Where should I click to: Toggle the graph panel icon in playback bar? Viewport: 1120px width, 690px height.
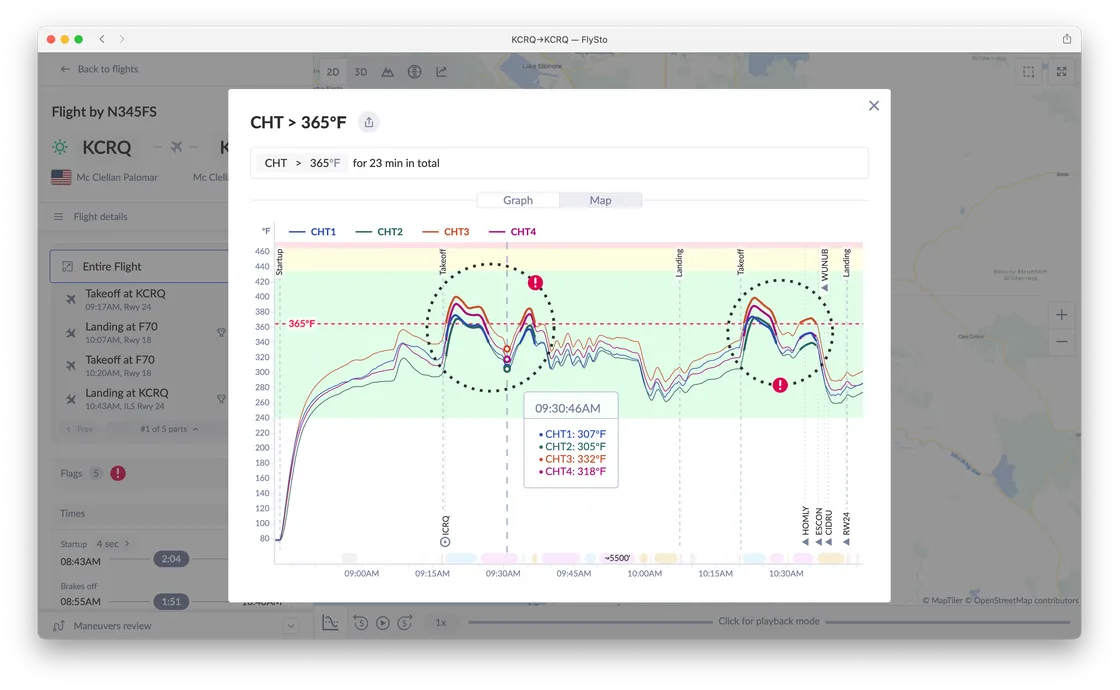[x=331, y=623]
